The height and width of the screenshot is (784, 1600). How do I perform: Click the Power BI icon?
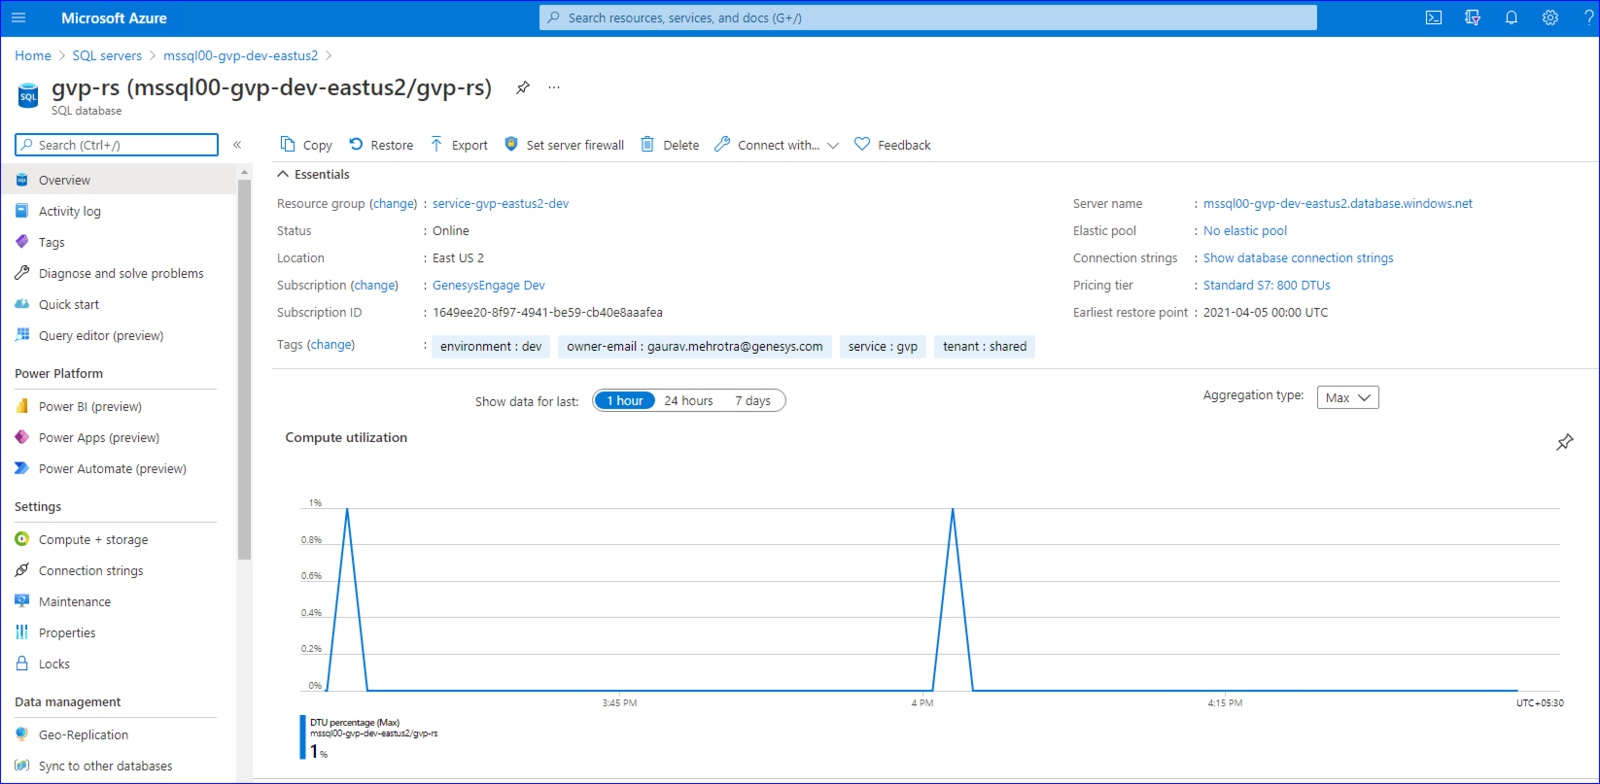22,406
